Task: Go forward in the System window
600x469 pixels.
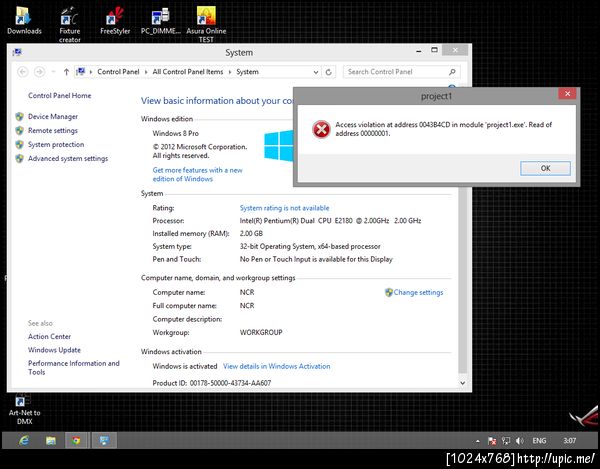Action: (x=39, y=72)
